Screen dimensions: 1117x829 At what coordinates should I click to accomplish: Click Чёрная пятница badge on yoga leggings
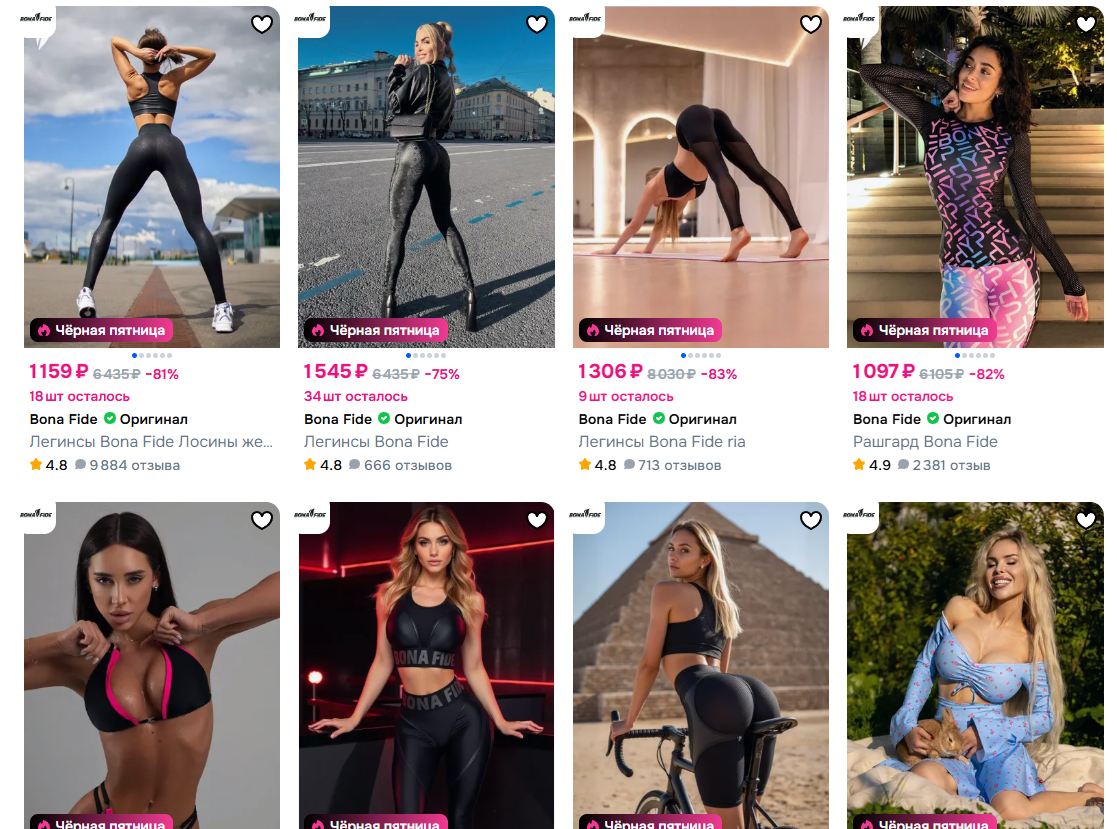650,330
